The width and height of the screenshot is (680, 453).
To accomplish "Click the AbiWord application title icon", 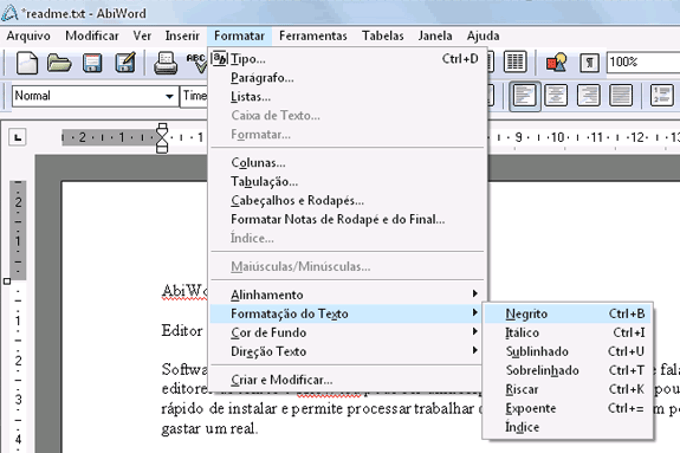I will click(x=10, y=12).
